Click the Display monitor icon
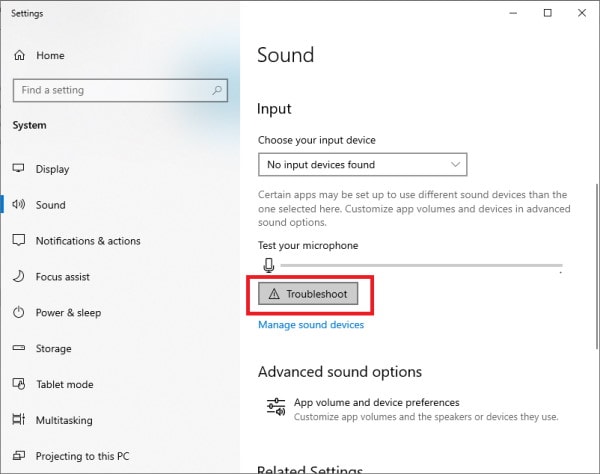Image resolution: width=600 pixels, height=474 pixels. point(18,168)
